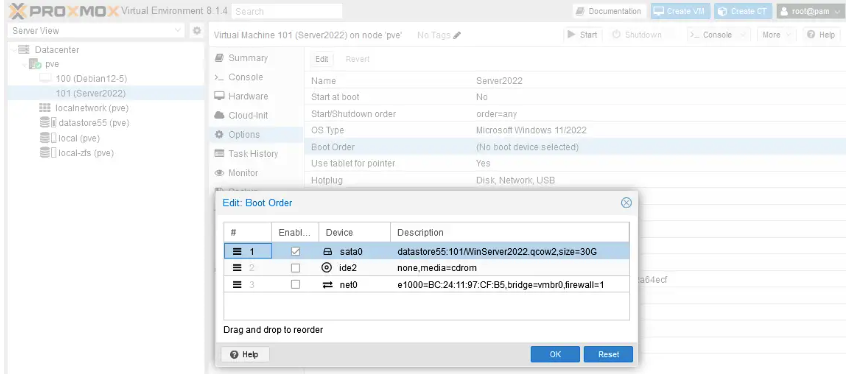Select the Start at boot row

[x=576, y=97]
